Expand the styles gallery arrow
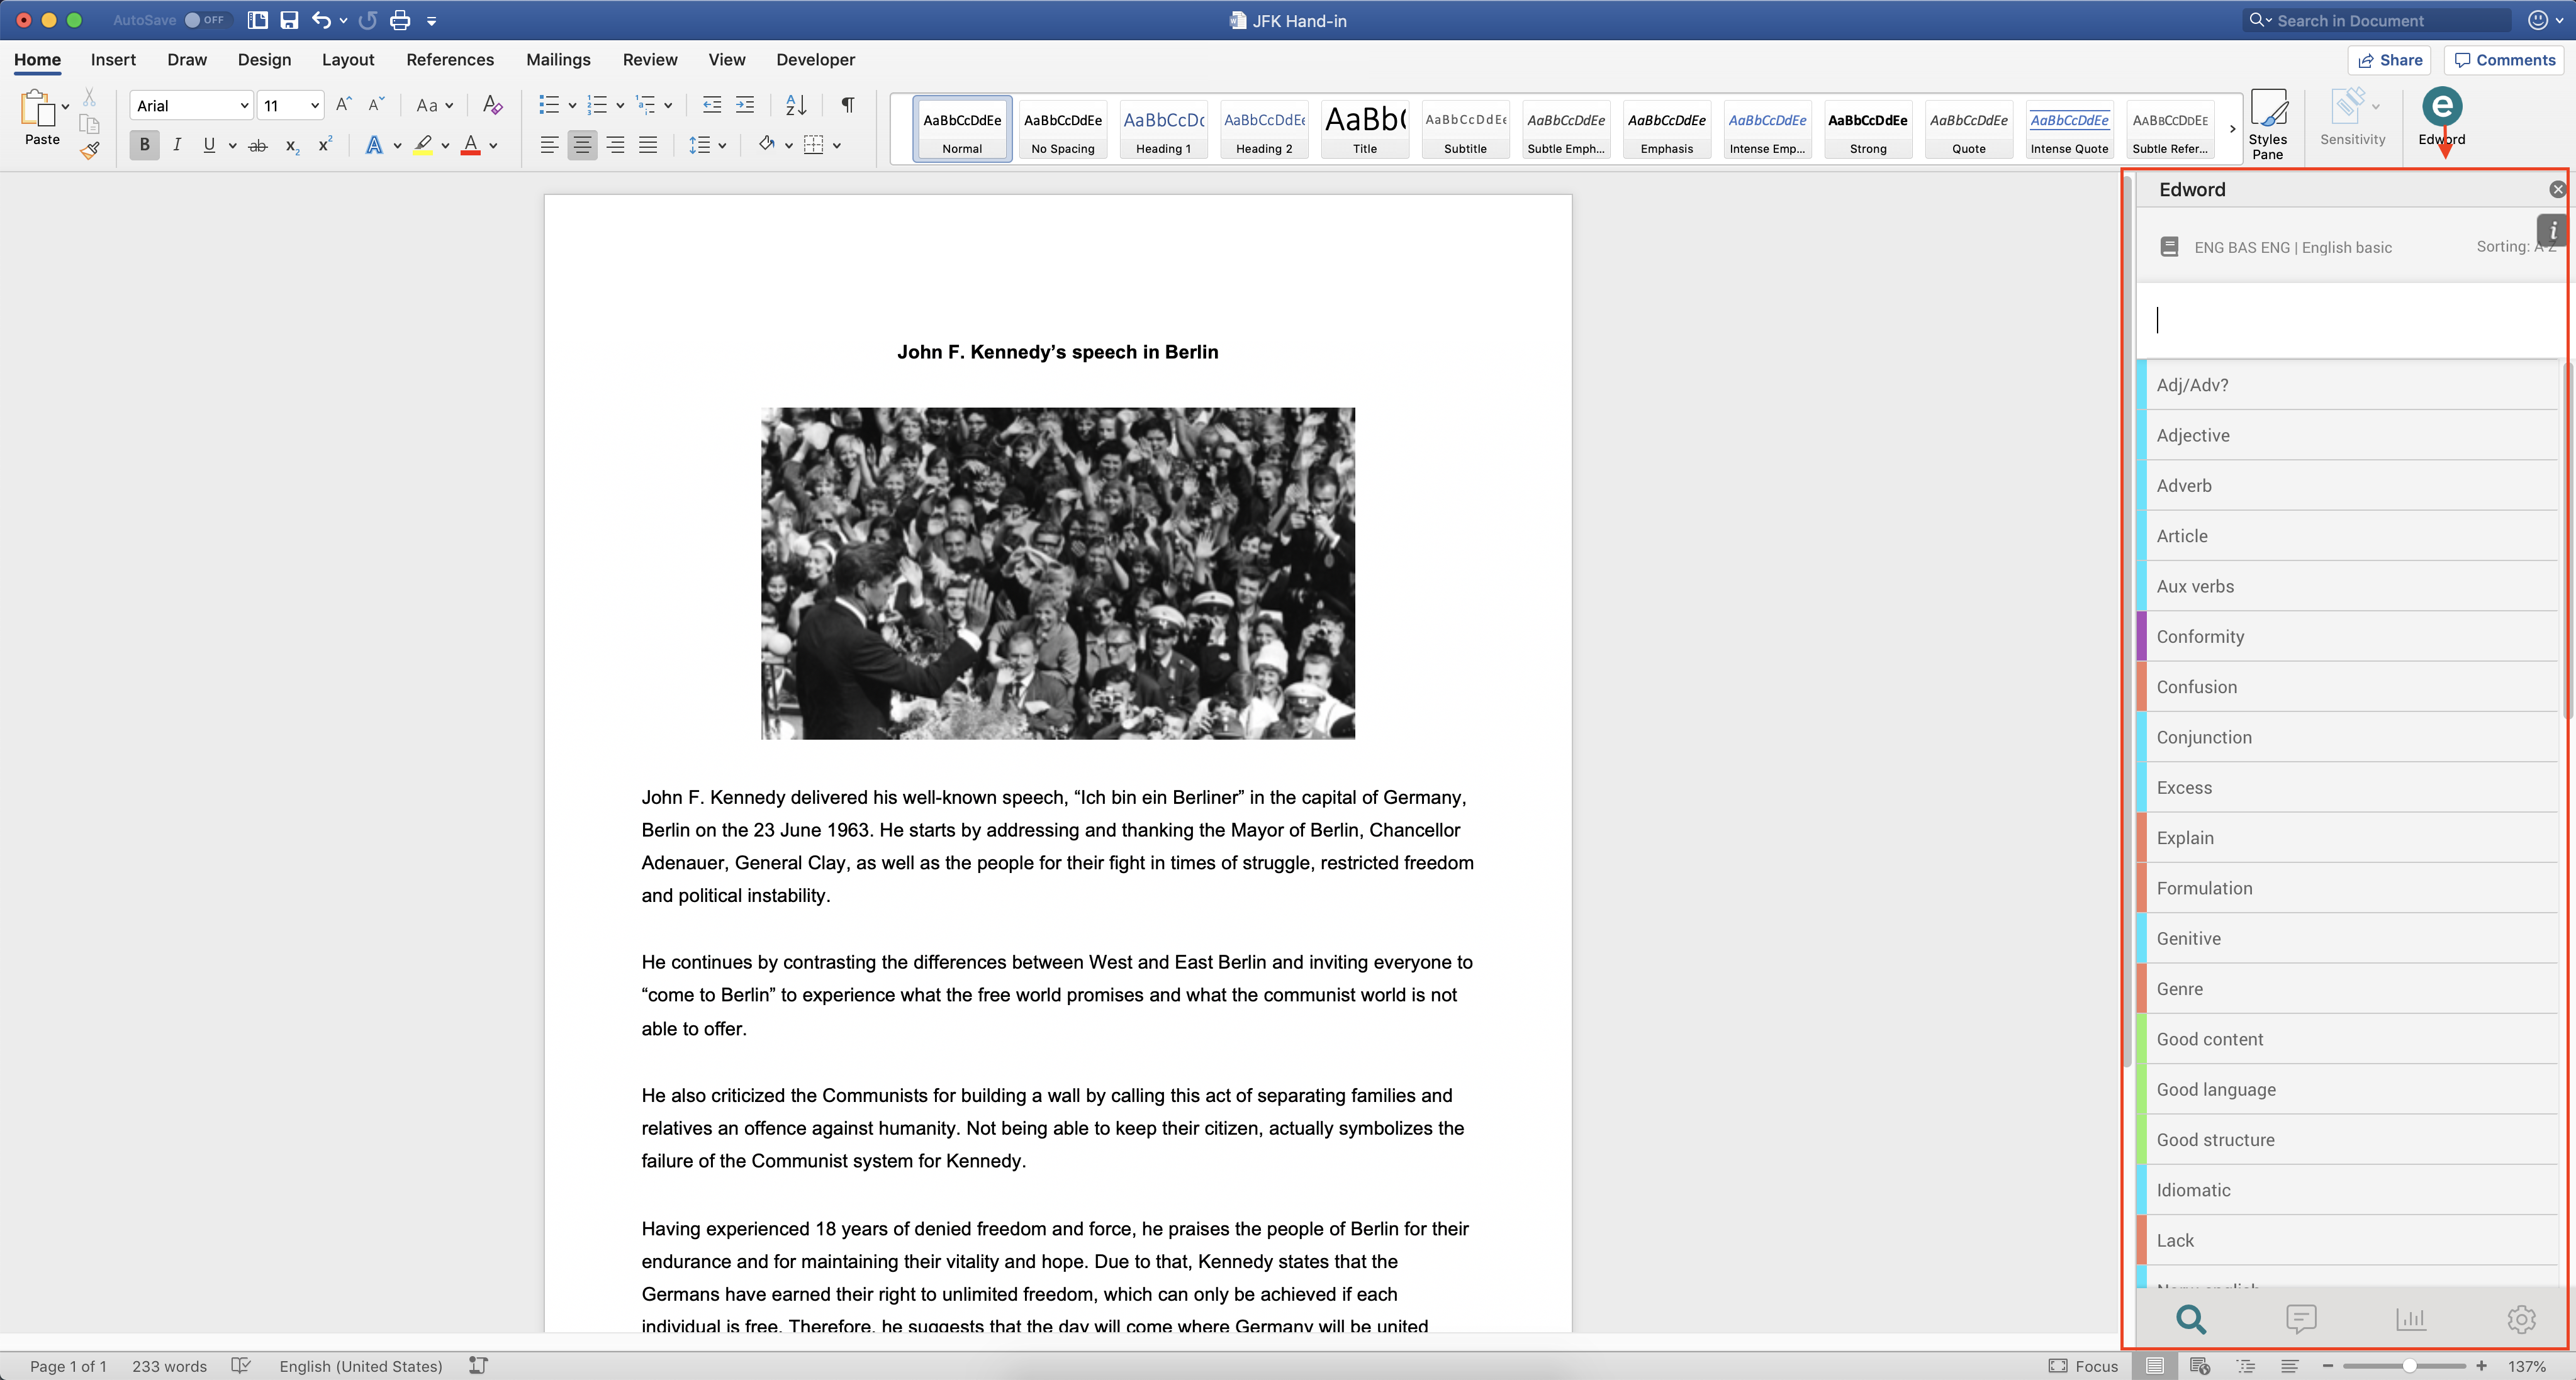The width and height of the screenshot is (2576, 1380). coord(2232,129)
